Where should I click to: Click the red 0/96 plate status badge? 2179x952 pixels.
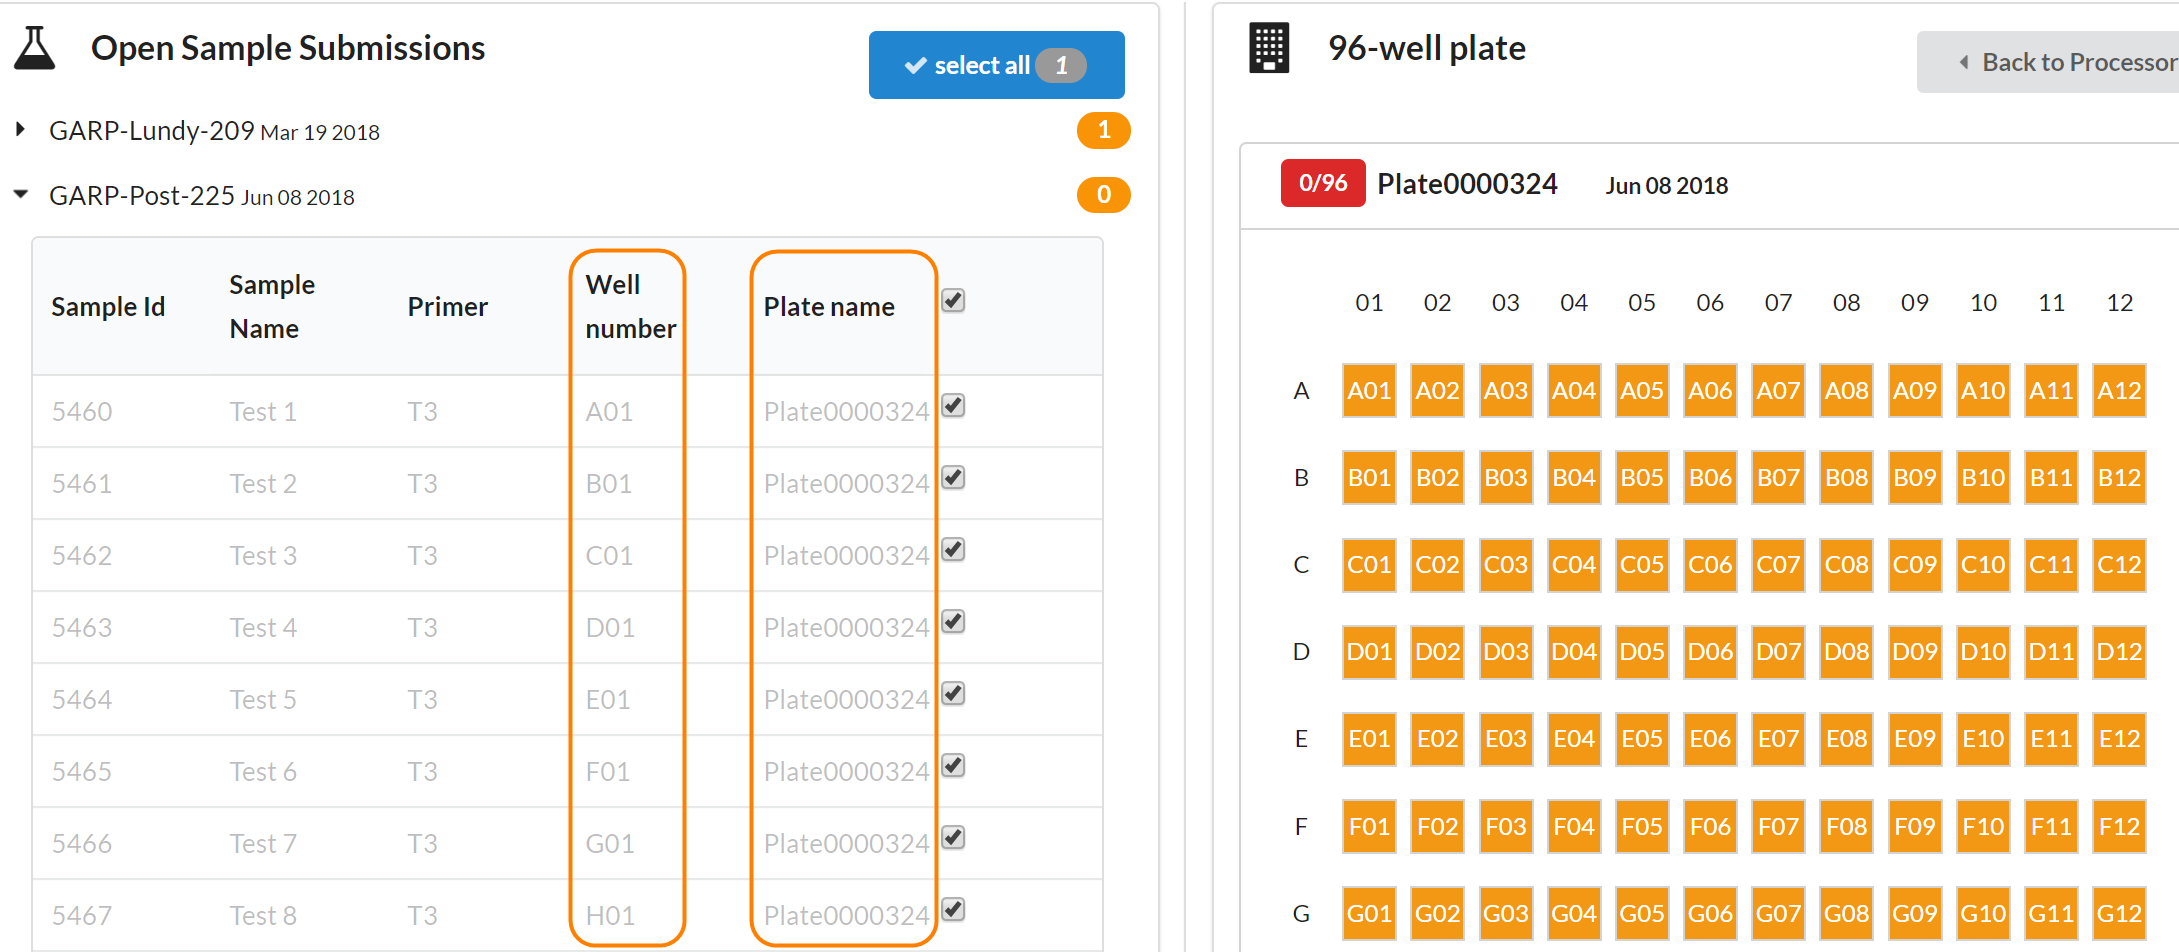click(1322, 183)
